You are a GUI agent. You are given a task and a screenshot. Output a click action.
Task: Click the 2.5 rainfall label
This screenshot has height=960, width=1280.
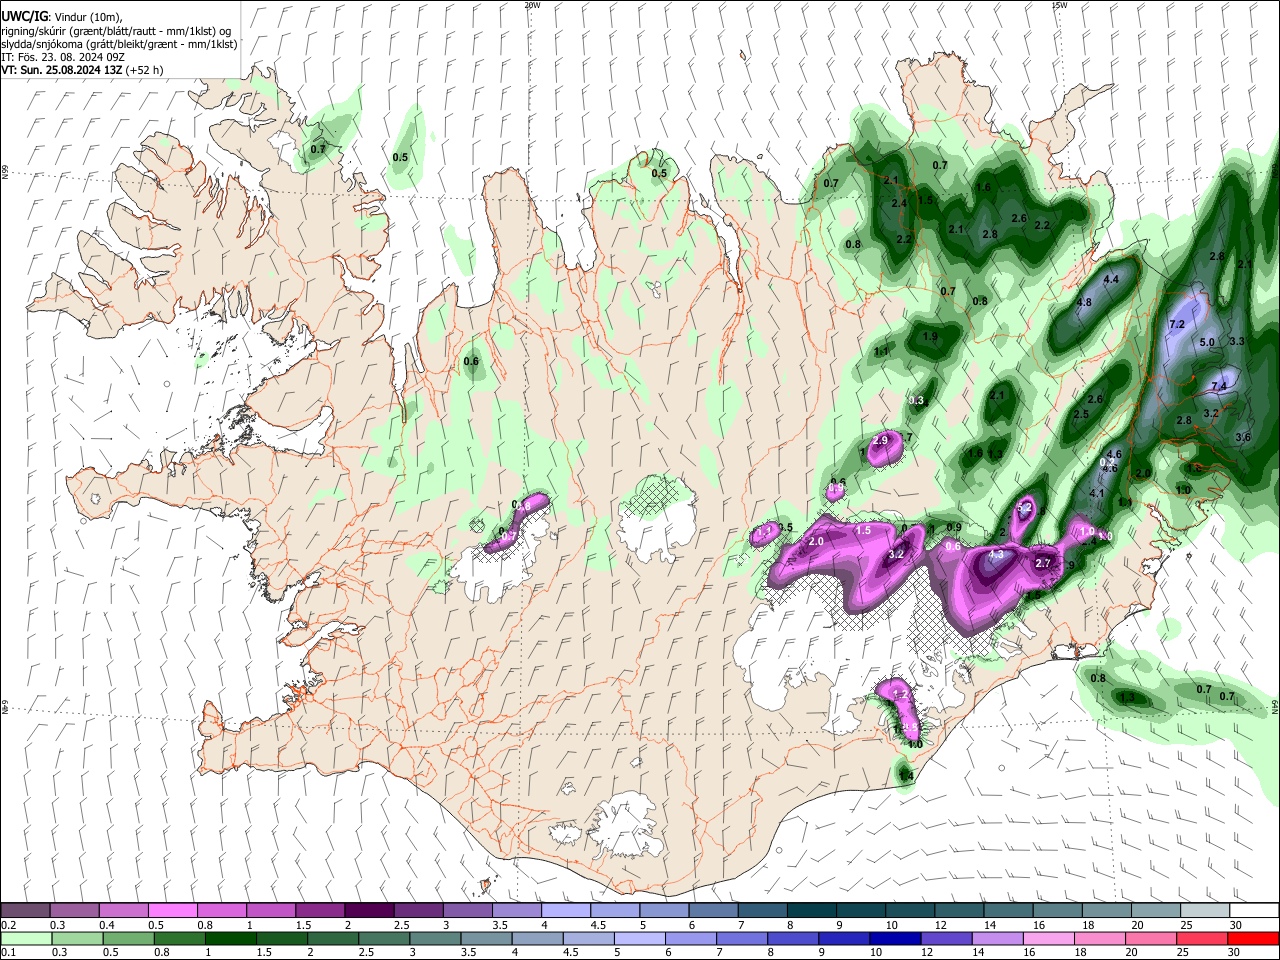click(x=1081, y=414)
